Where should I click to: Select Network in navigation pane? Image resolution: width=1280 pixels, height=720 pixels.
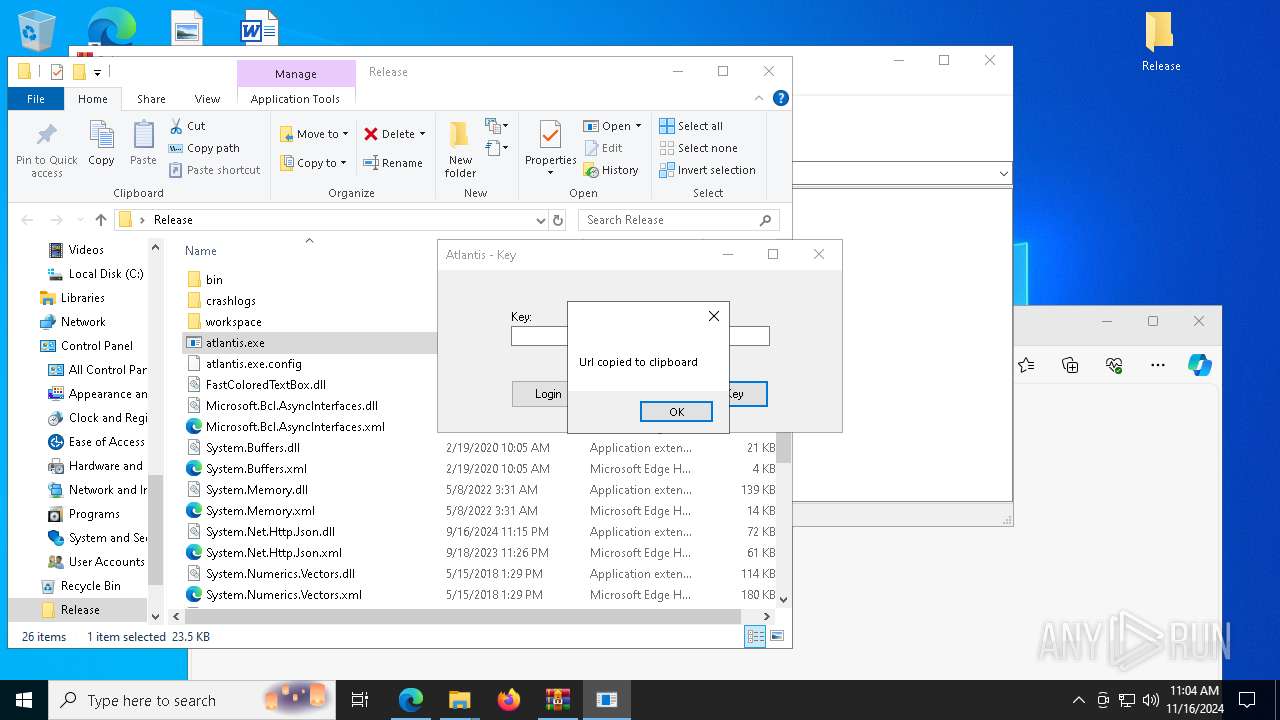click(x=83, y=322)
